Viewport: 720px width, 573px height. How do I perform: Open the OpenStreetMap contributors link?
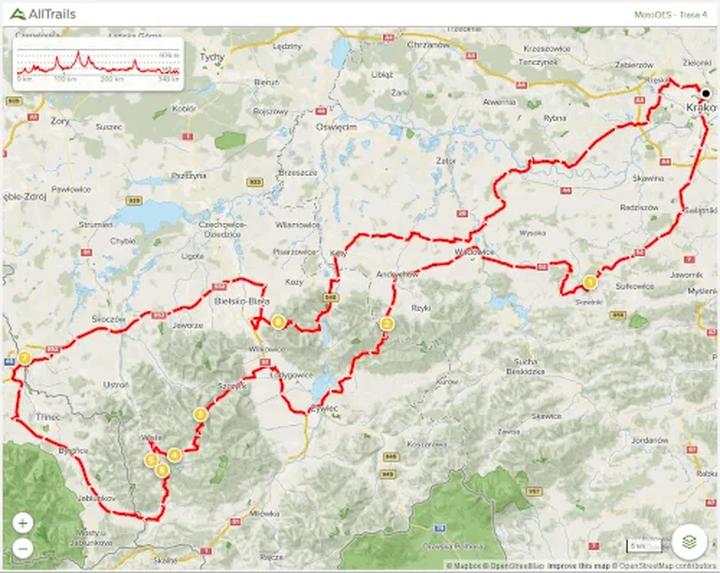pos(666,566)
